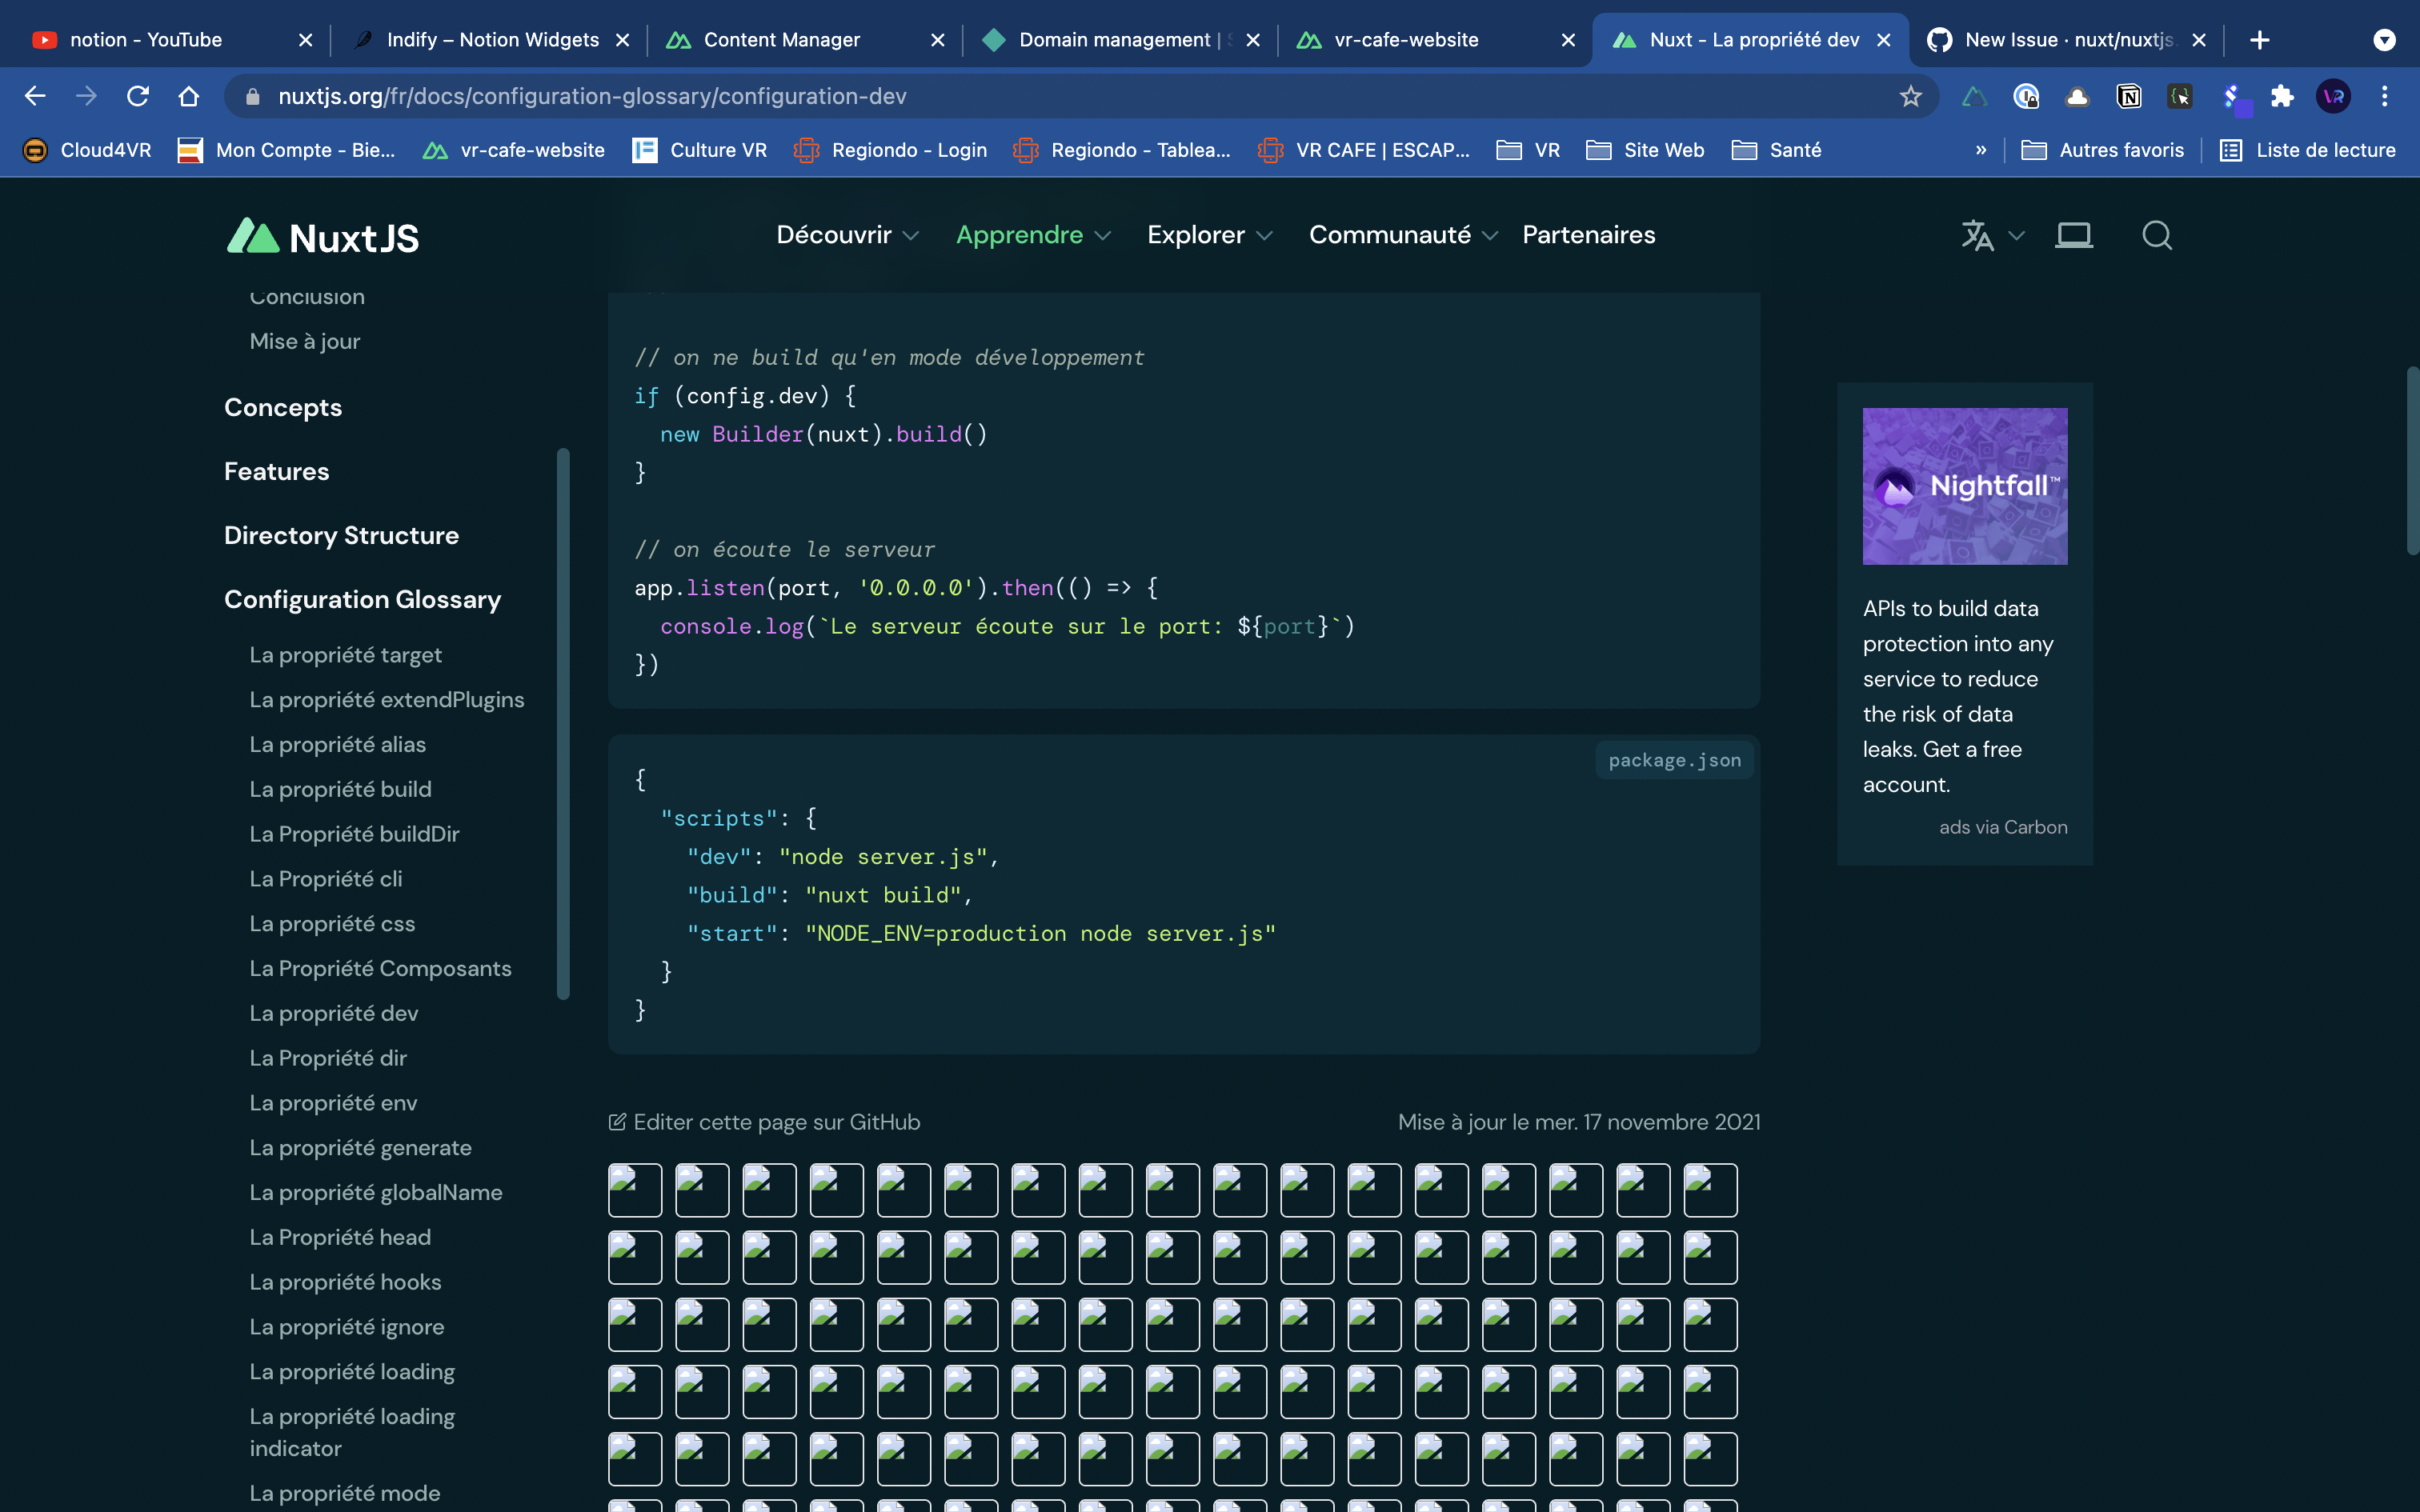Close the Indify – Notion Widgets tab
This screenshot has height=1512, width=2420.
(622, 40)
